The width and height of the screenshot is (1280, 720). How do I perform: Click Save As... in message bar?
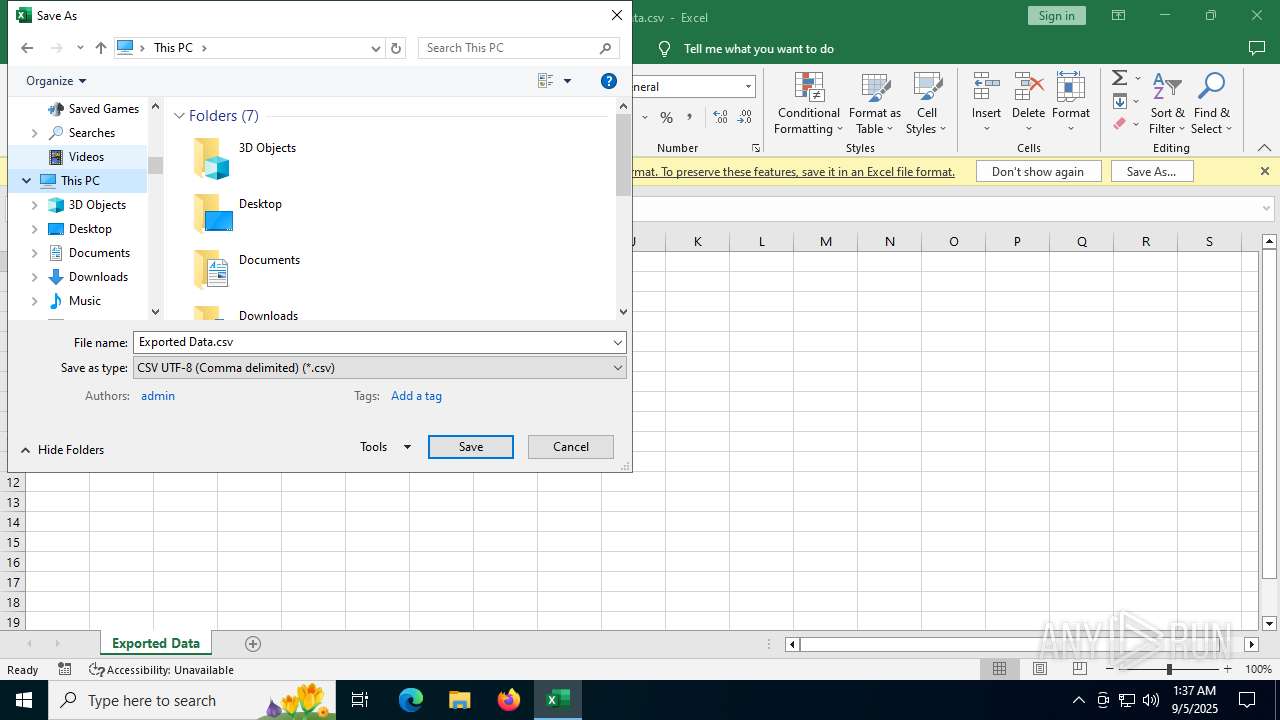(1151, 171)
